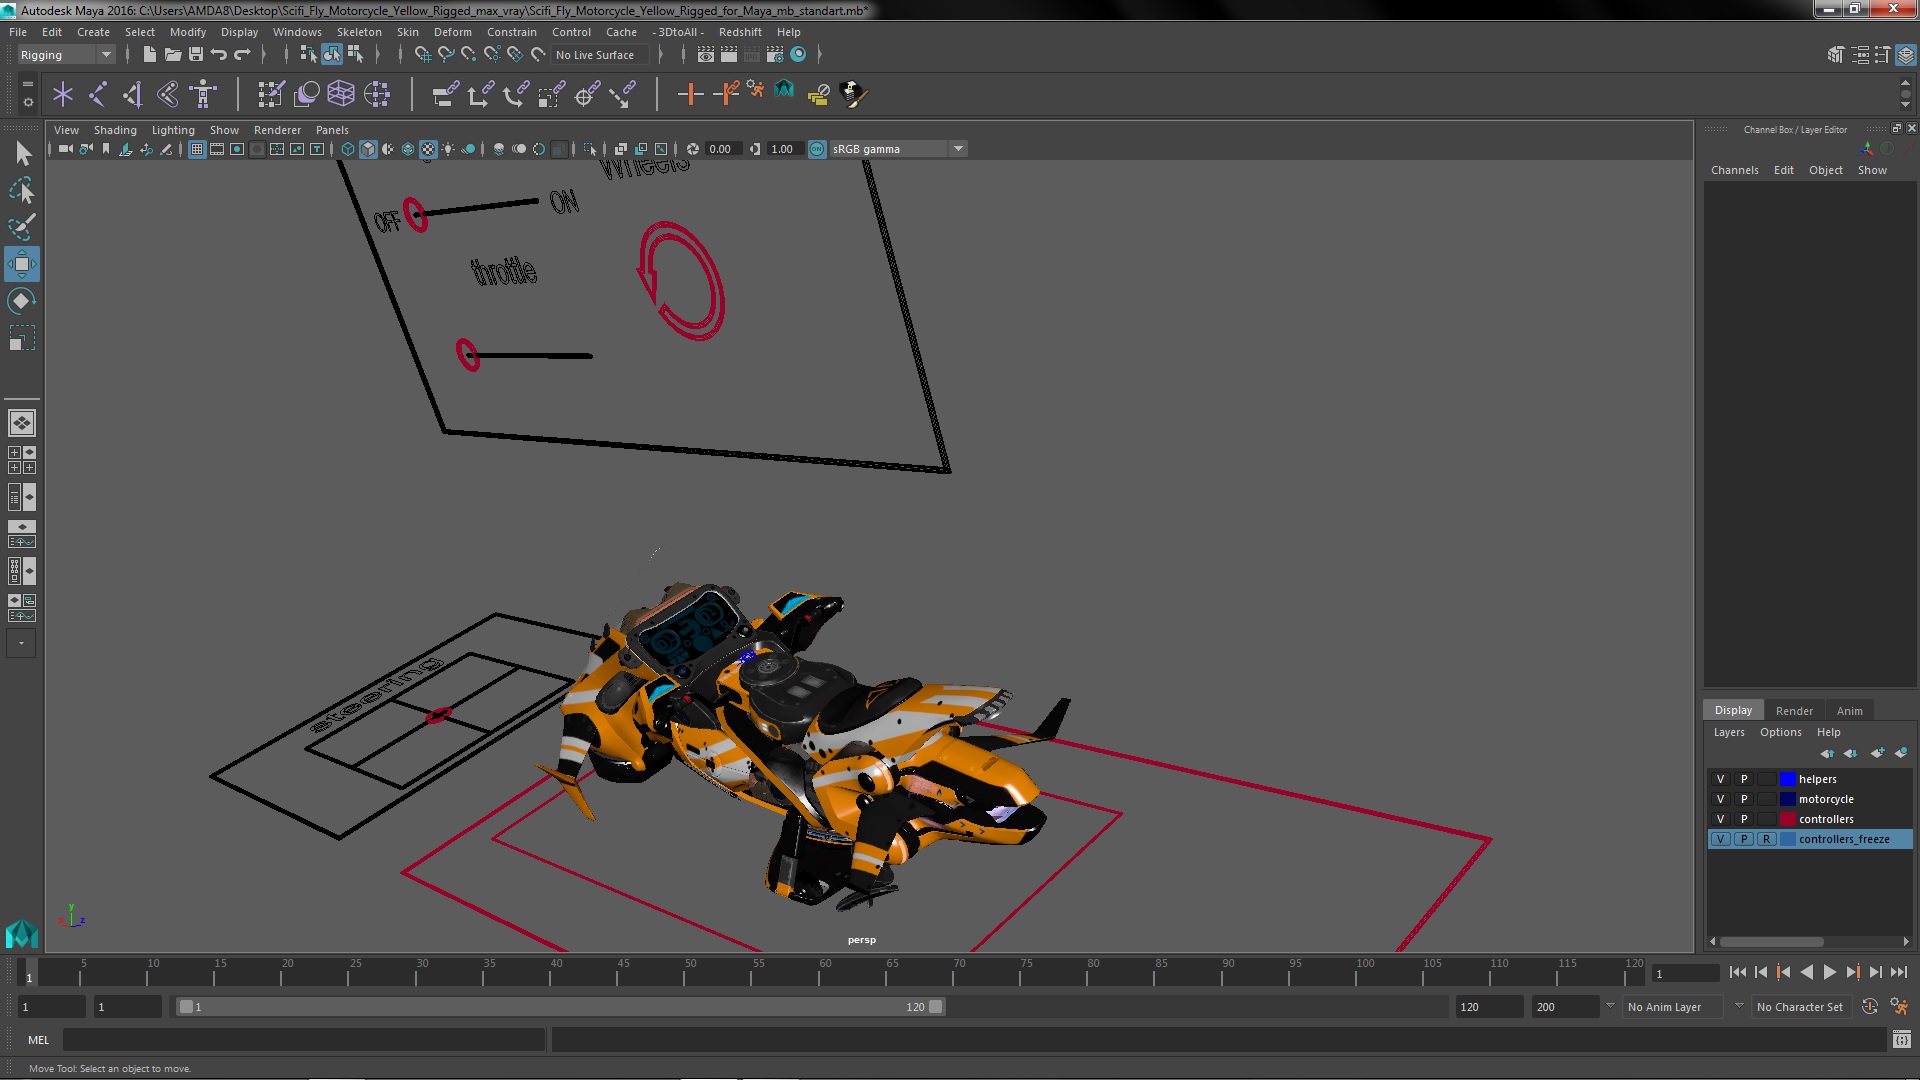
Task: Open the Create Lattice deformer icon
Action: (341, 94)
